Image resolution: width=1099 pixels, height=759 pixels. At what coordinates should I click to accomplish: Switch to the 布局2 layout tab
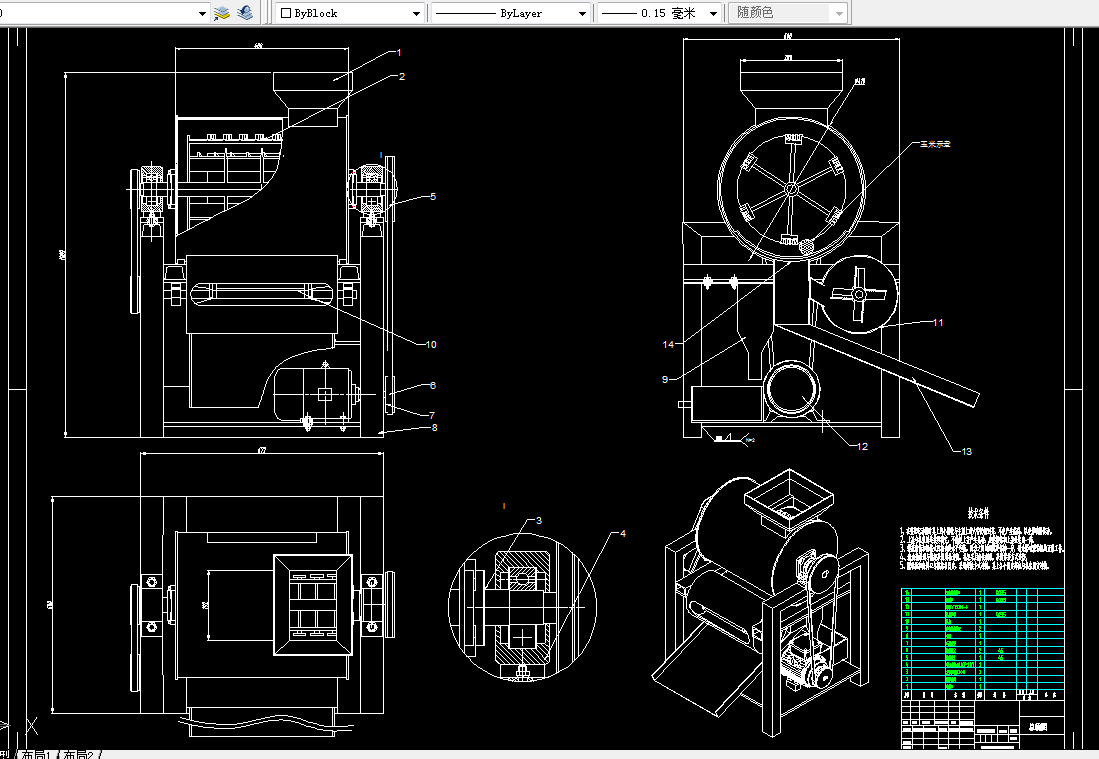tap(79, 754)
